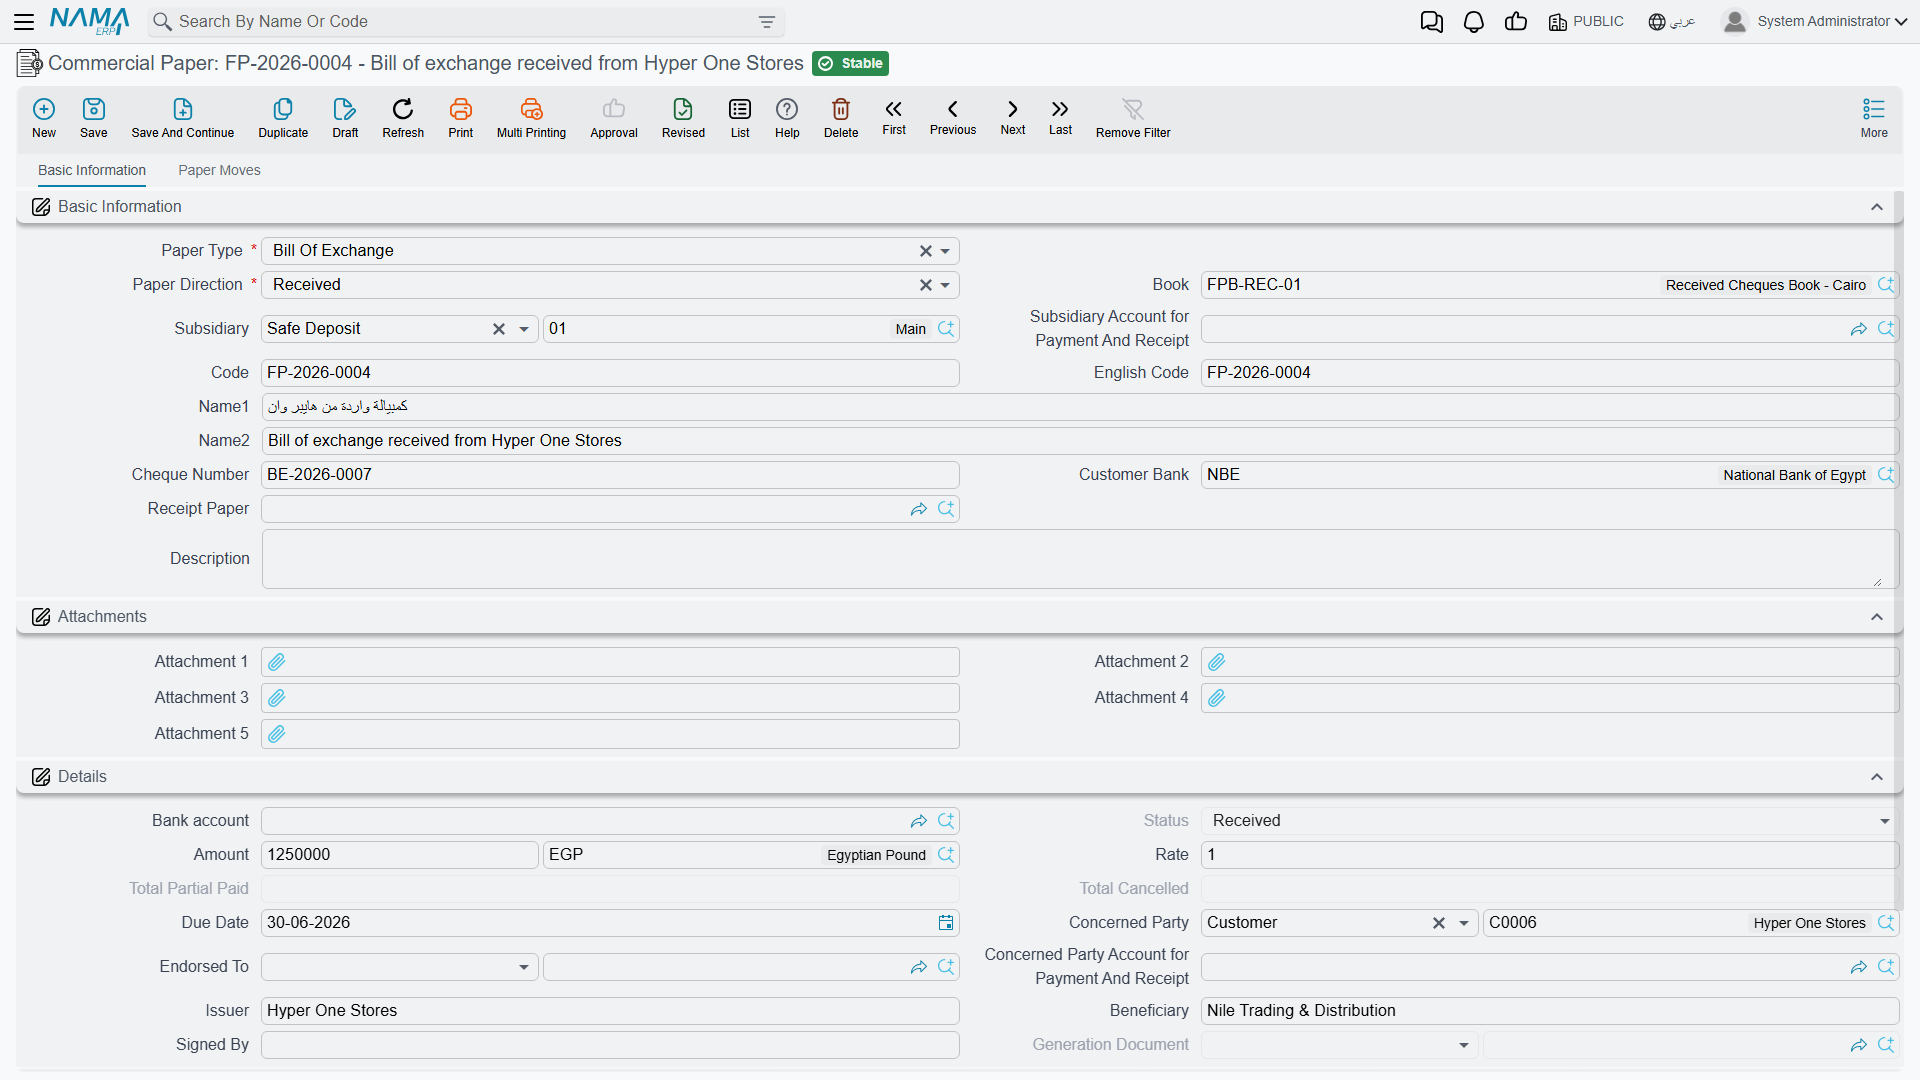Open System Administrator user menu
Viewport: 1920px width, 1080px height.
point(1815,22)
